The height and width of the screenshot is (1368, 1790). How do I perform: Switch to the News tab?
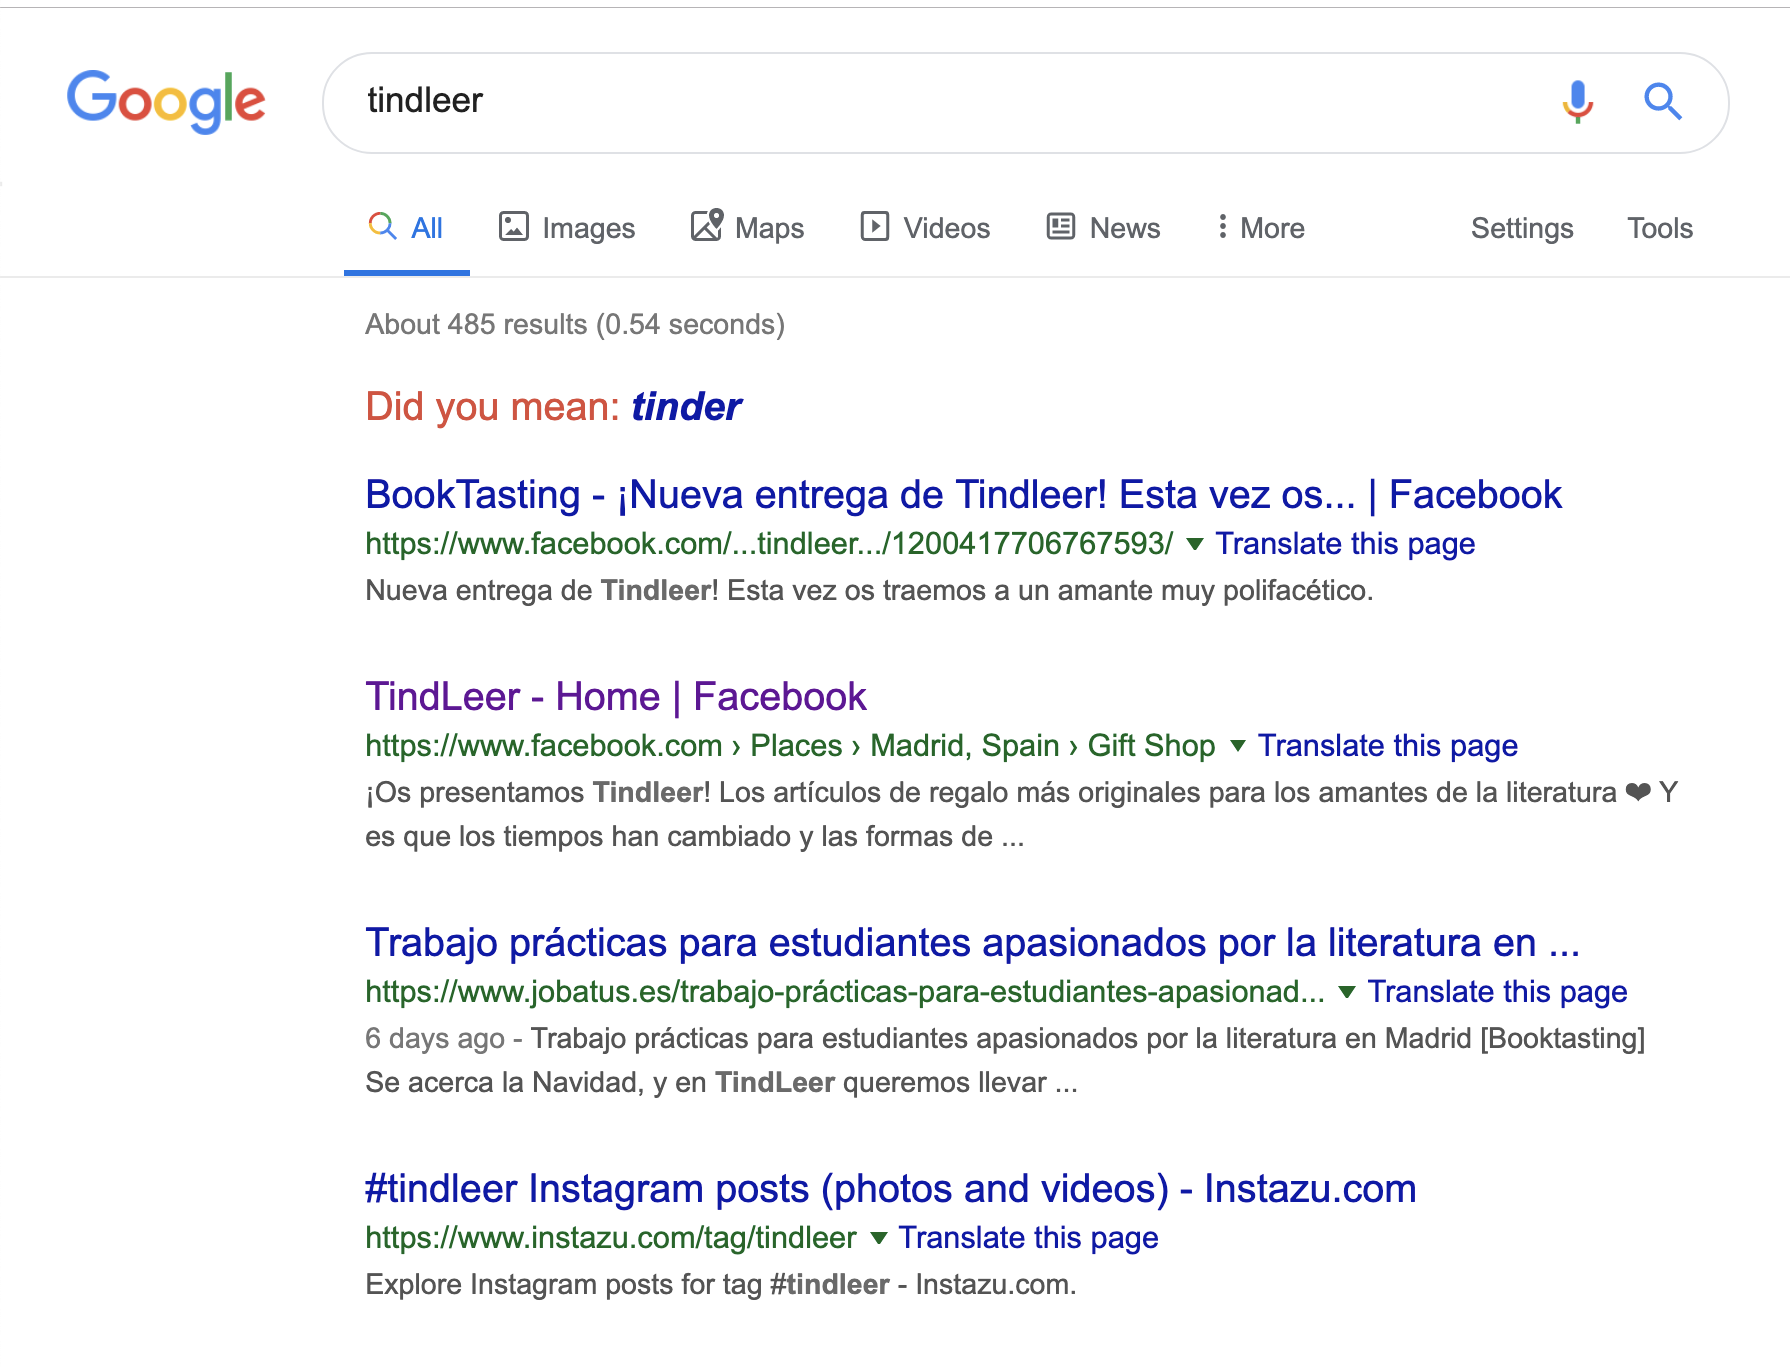(x=1103, y=228)
